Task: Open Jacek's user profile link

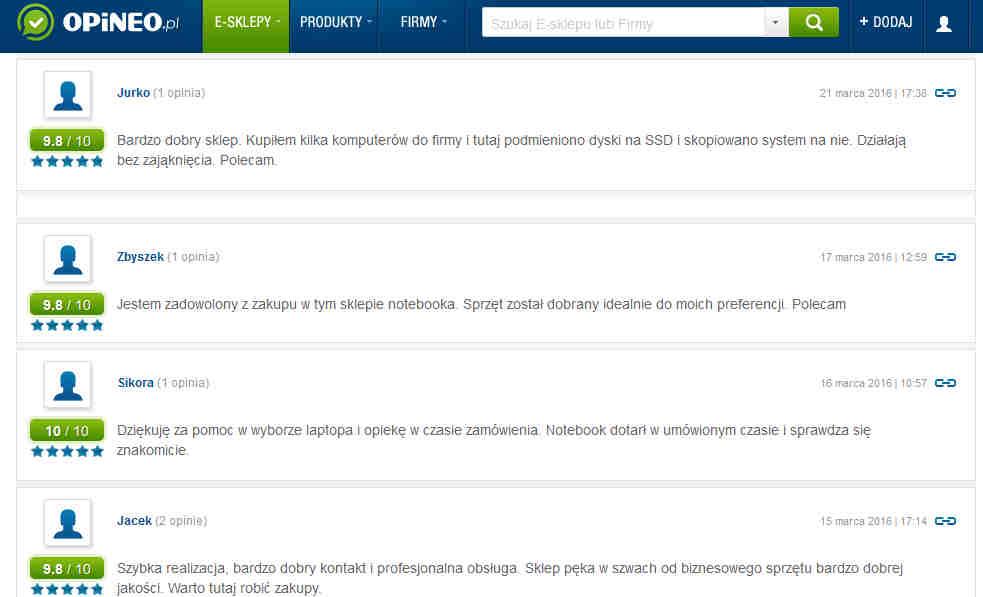Action: [x=134, y=521]
